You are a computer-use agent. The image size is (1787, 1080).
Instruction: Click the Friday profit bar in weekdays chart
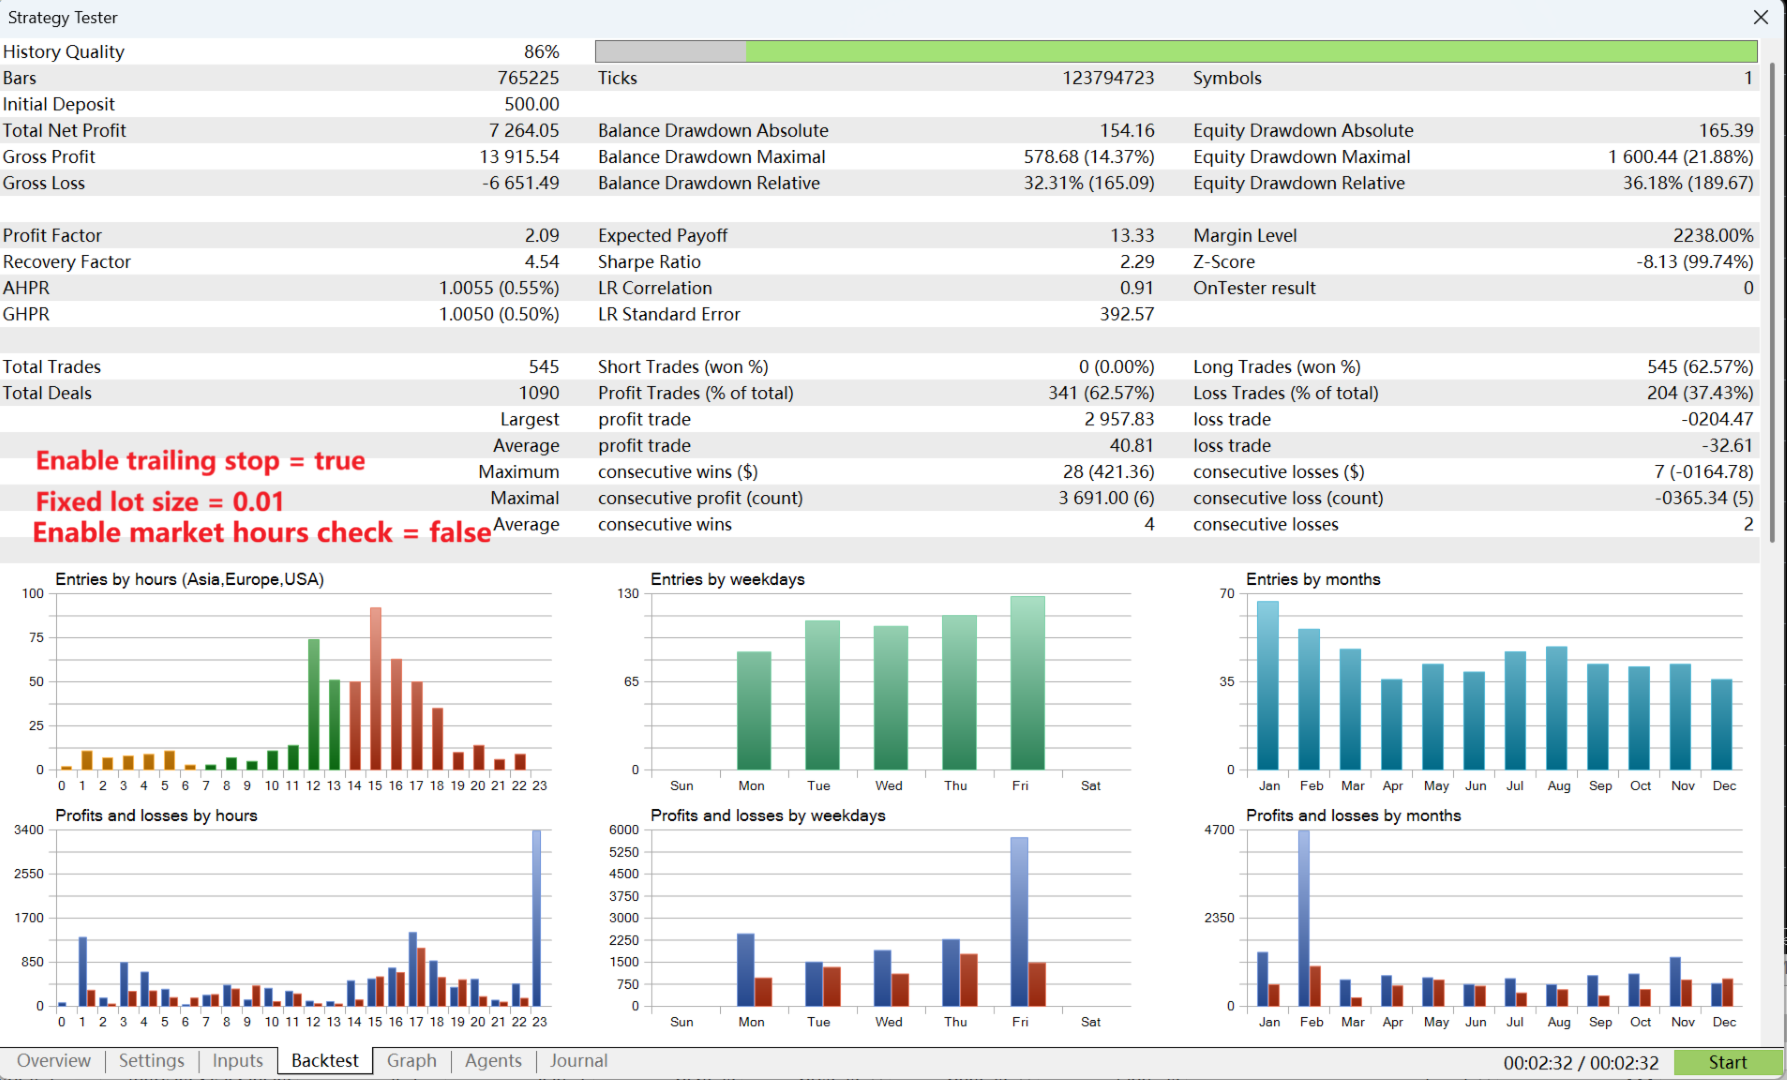(x=1019, y=922)
